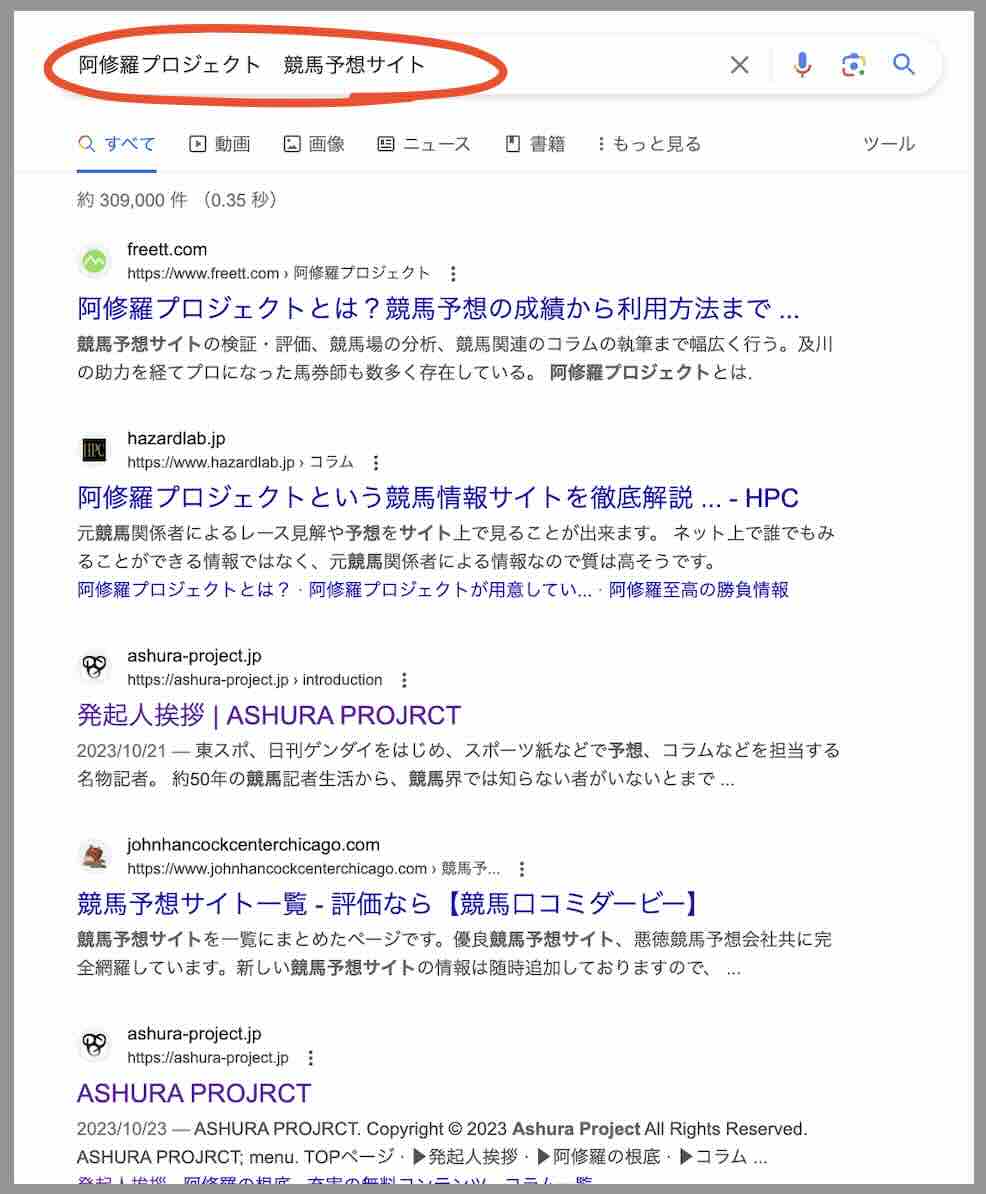Viewport: 986px width, 1194px height.
Task: Click the ashura-project.jp favicon
Action: (x=94, y=667)
